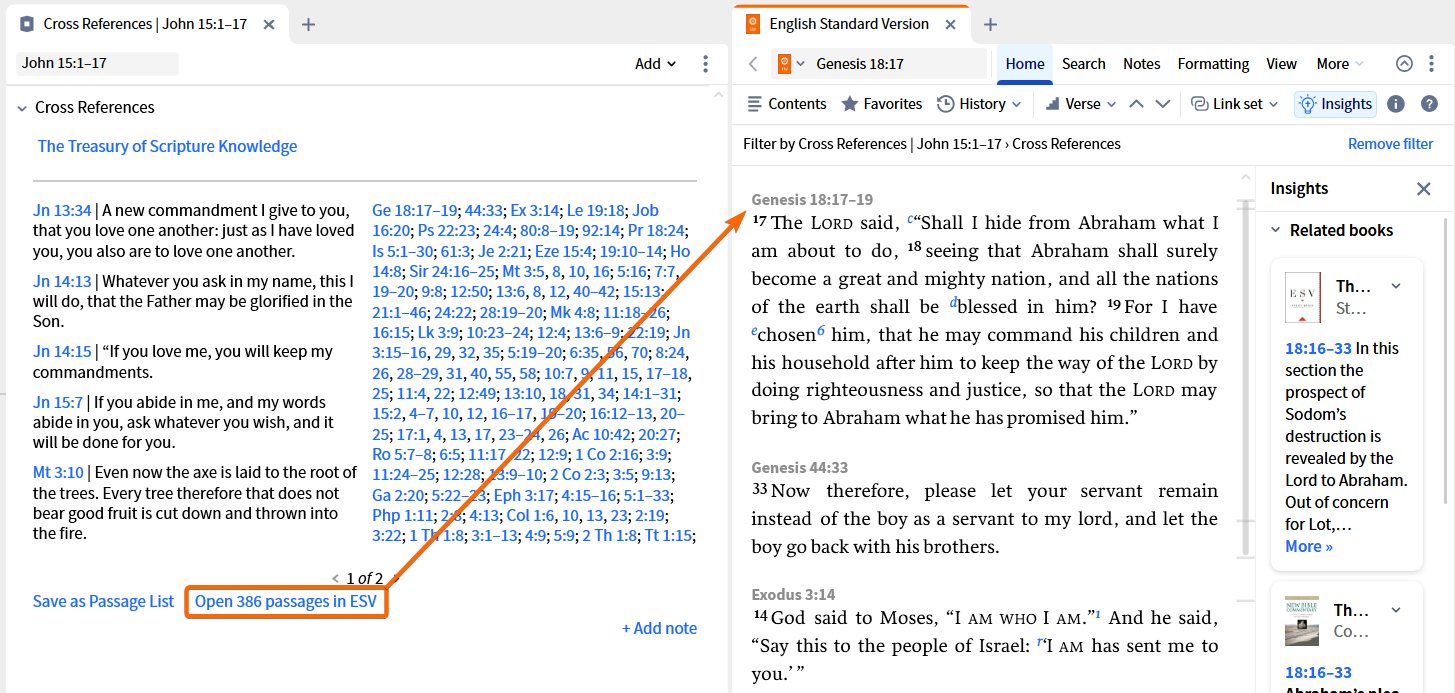Open the Ac 10:42 cross reference
The width and height of the screenshot is (1455, 693).
(601, 434)
